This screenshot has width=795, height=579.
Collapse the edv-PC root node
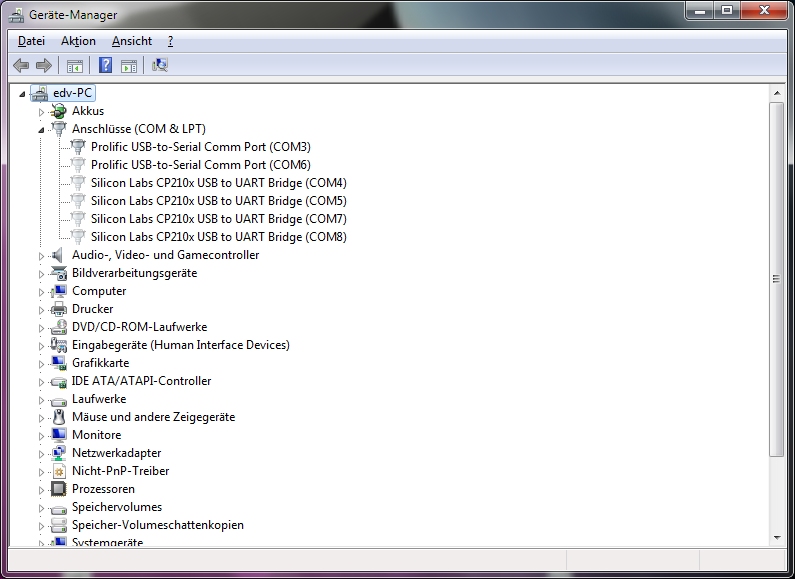point(22,94)
